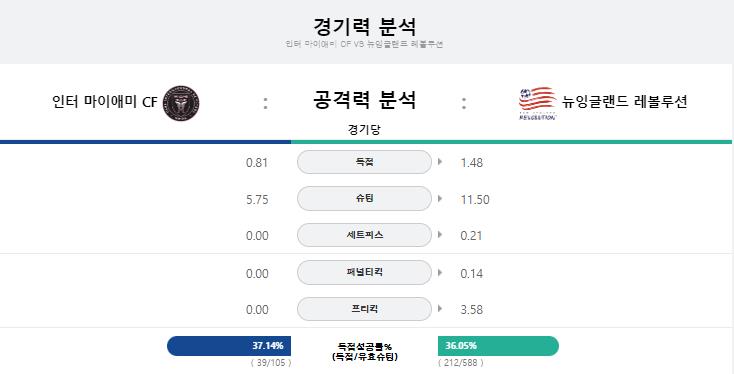Click the green 36.05% success rate bar
This screenshot has width=734, height=374.
coord(499,346)
